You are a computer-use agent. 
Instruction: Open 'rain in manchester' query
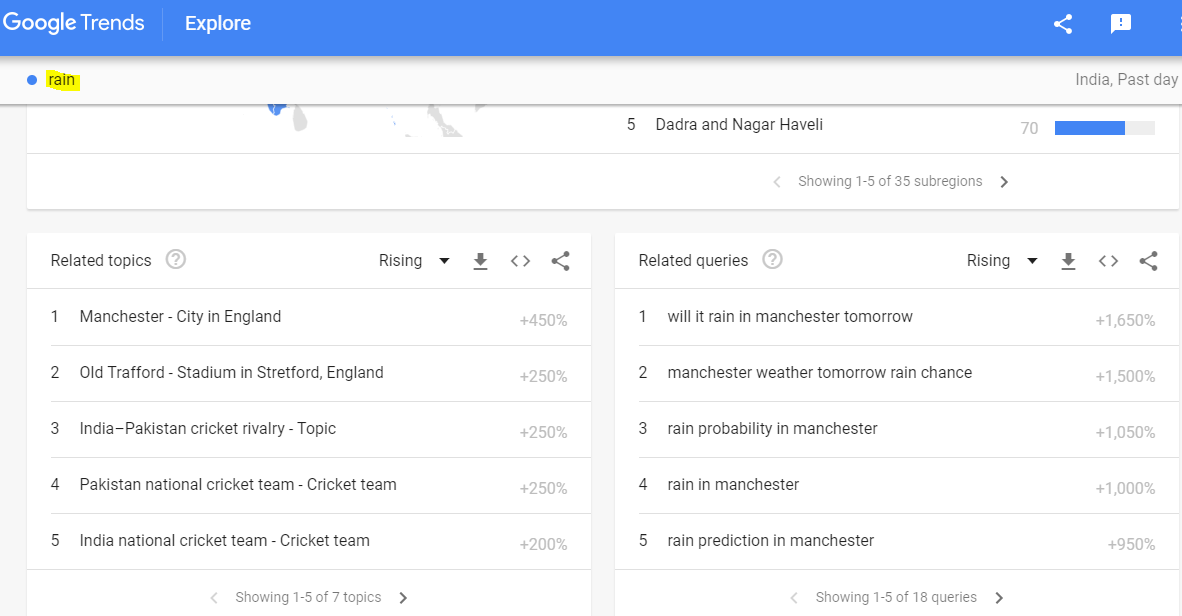733,484
